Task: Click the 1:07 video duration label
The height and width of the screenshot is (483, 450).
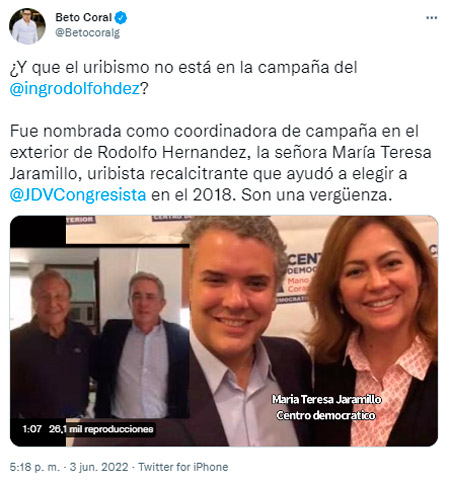Action: (x=32, y=429)
